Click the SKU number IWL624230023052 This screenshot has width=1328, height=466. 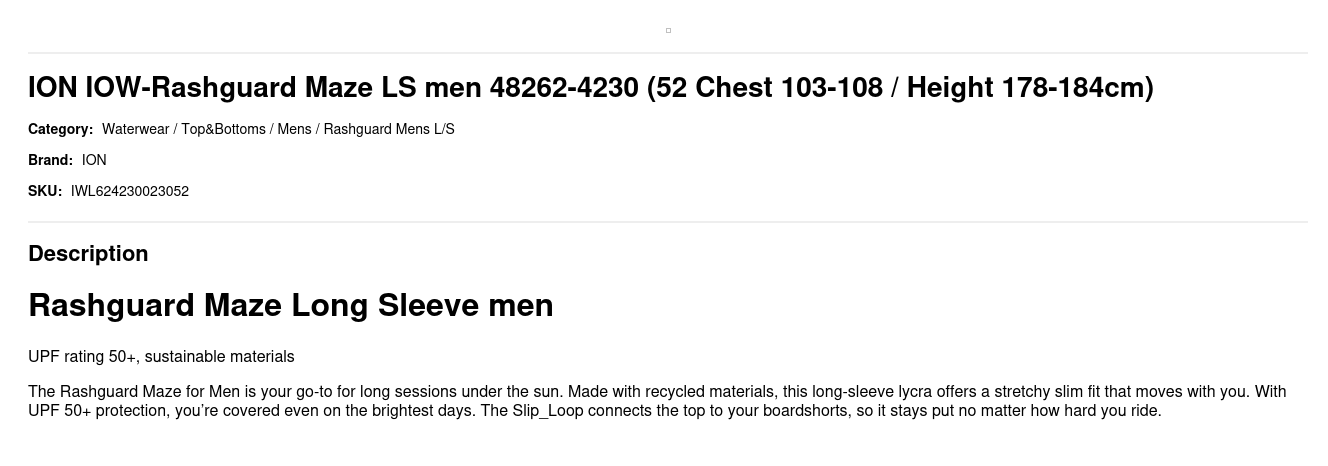pos(130,191)
